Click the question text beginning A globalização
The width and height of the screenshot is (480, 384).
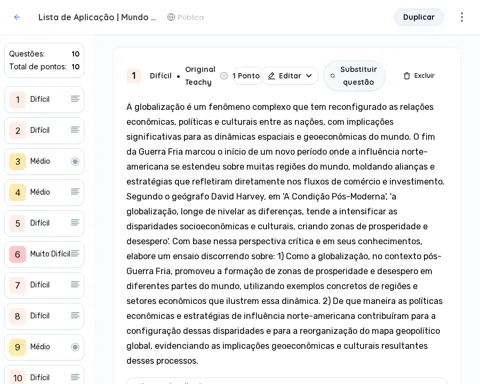(285, 234)
